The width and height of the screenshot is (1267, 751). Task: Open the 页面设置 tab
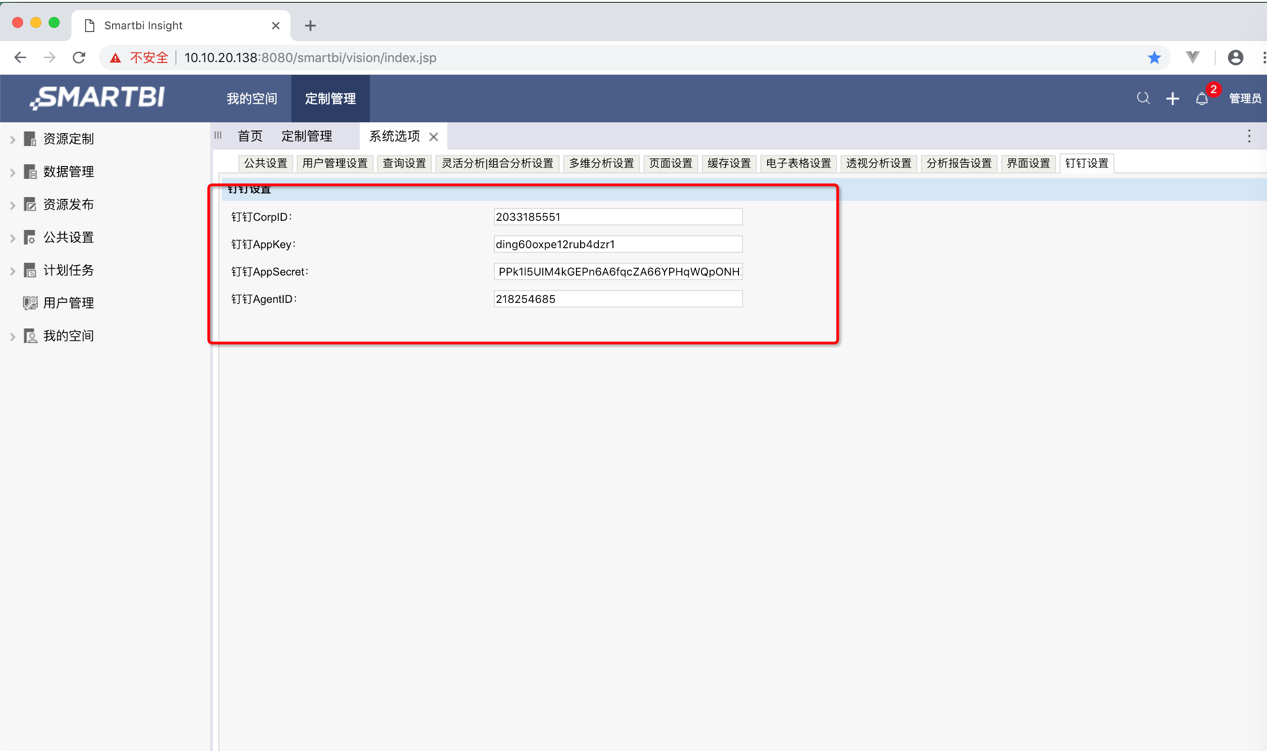point(670,163)
